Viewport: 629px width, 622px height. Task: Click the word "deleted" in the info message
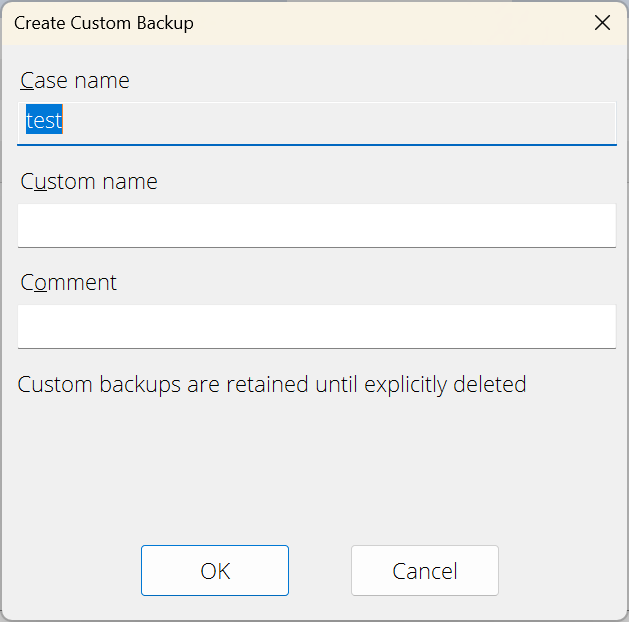489,384
